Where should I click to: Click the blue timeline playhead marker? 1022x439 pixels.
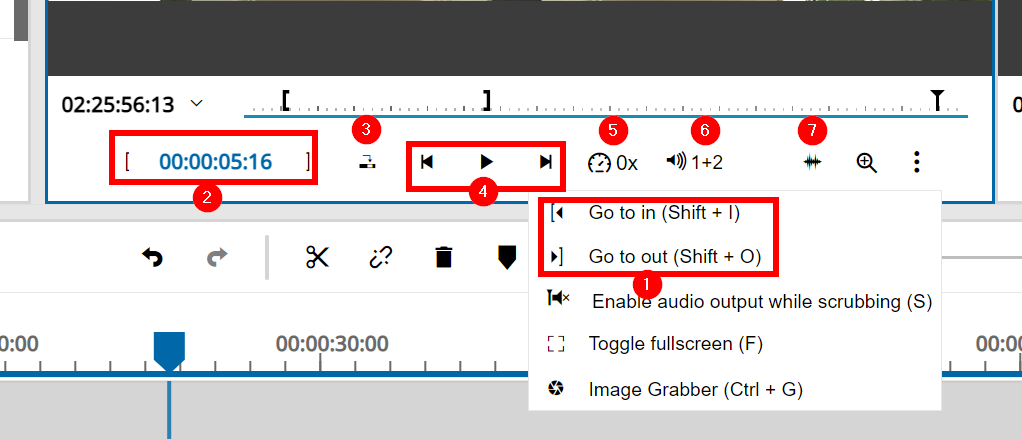(169, 351)
